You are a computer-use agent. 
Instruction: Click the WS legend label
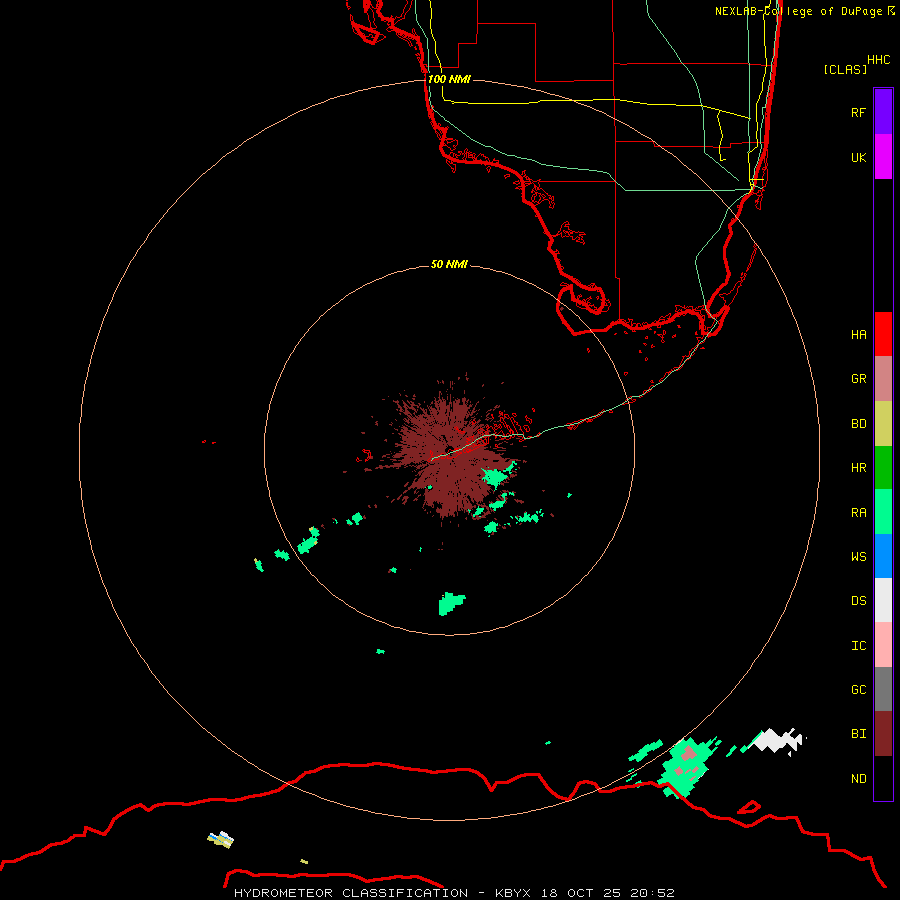[858, 557]
